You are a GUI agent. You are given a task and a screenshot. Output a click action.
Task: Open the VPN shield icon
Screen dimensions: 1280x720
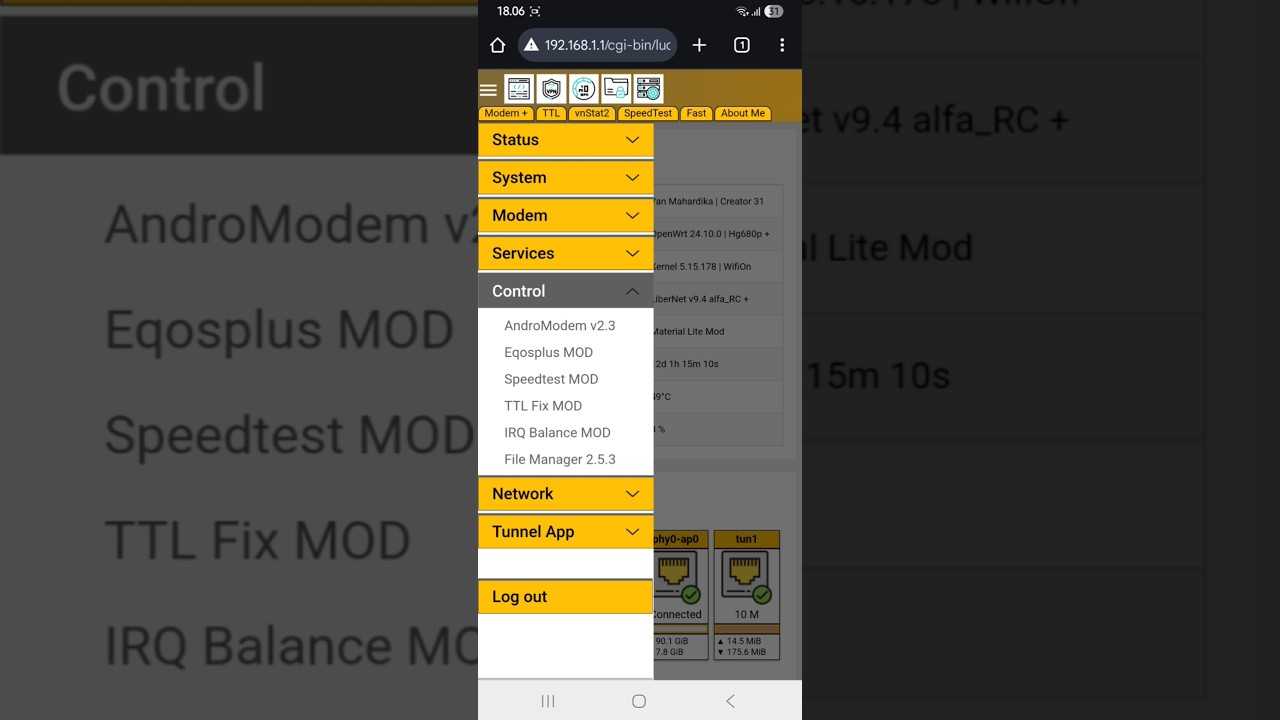[x=551, y=89]
